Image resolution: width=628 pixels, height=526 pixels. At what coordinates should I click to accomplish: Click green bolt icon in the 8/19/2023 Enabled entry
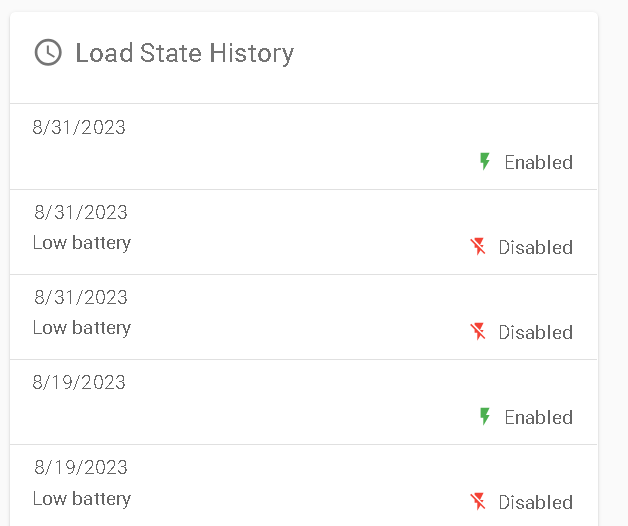[x=485, y=416]
